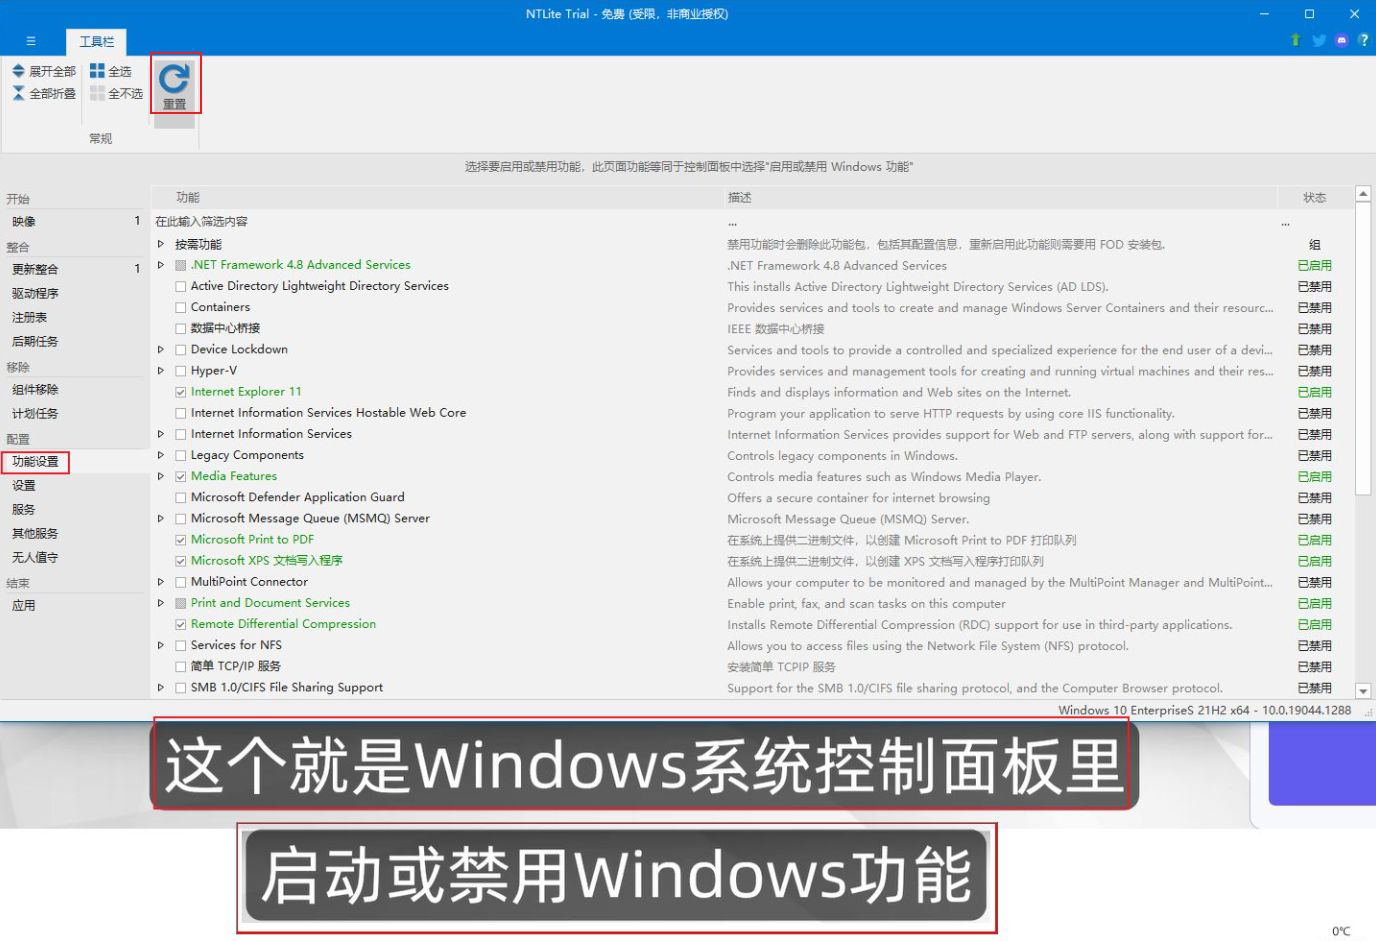
Task: Click the filter input field 在此输入筛选内容
Action: (400, 222)
